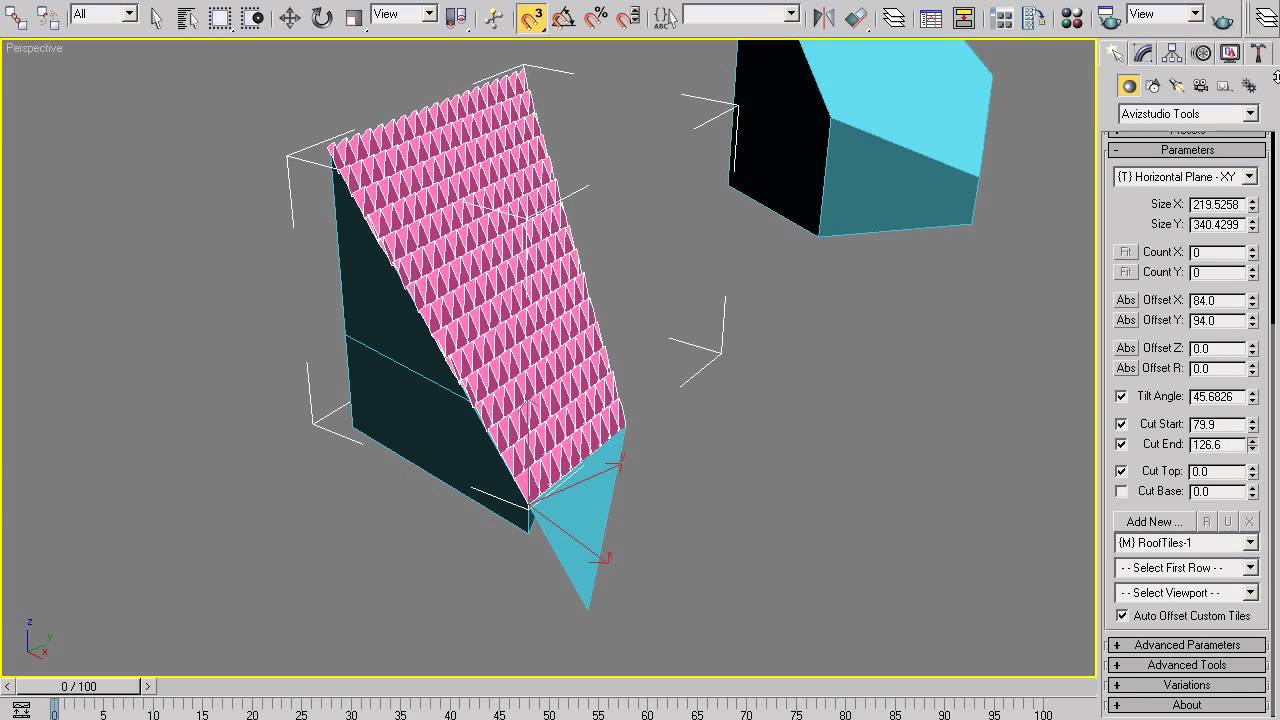Enable the Cut Base checkbox
Screen dimensions: 1280x720
(1121, 491)
